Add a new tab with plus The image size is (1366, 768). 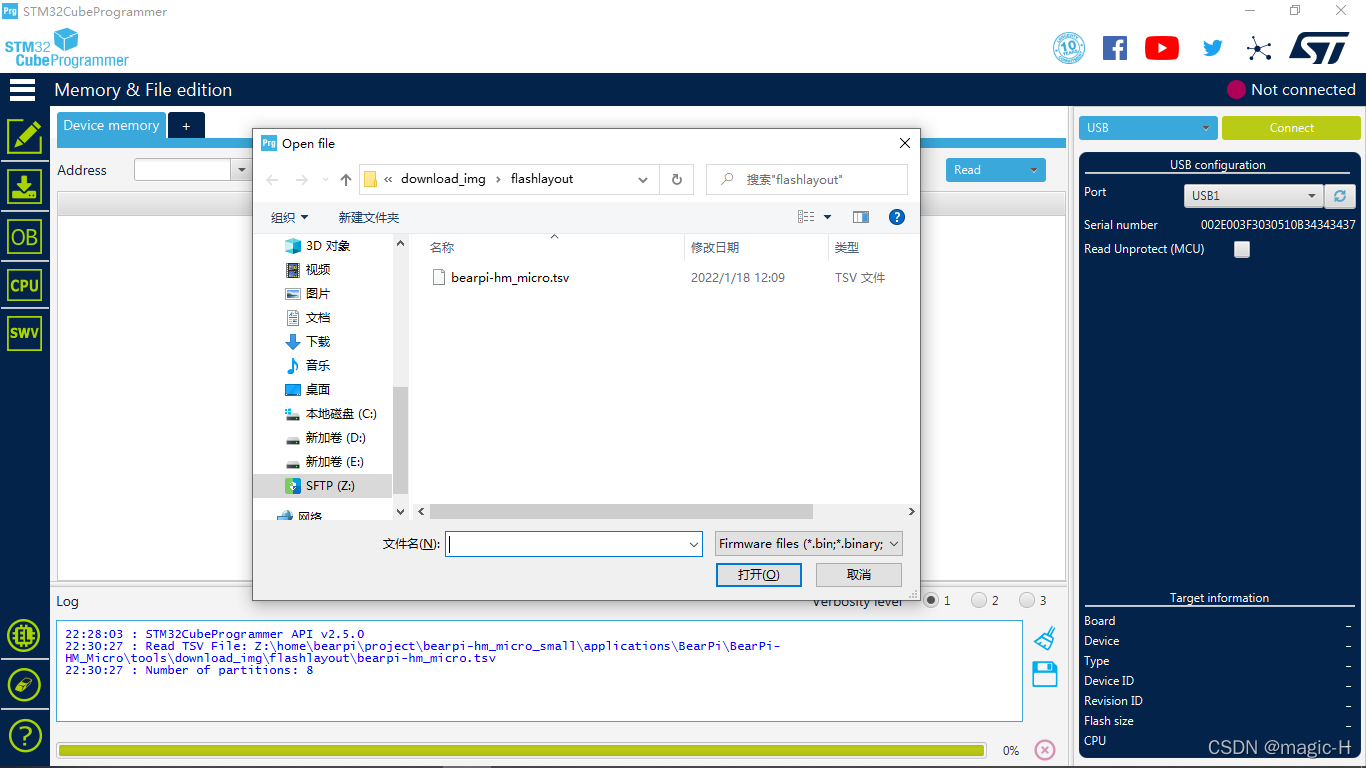coord(186,126)
